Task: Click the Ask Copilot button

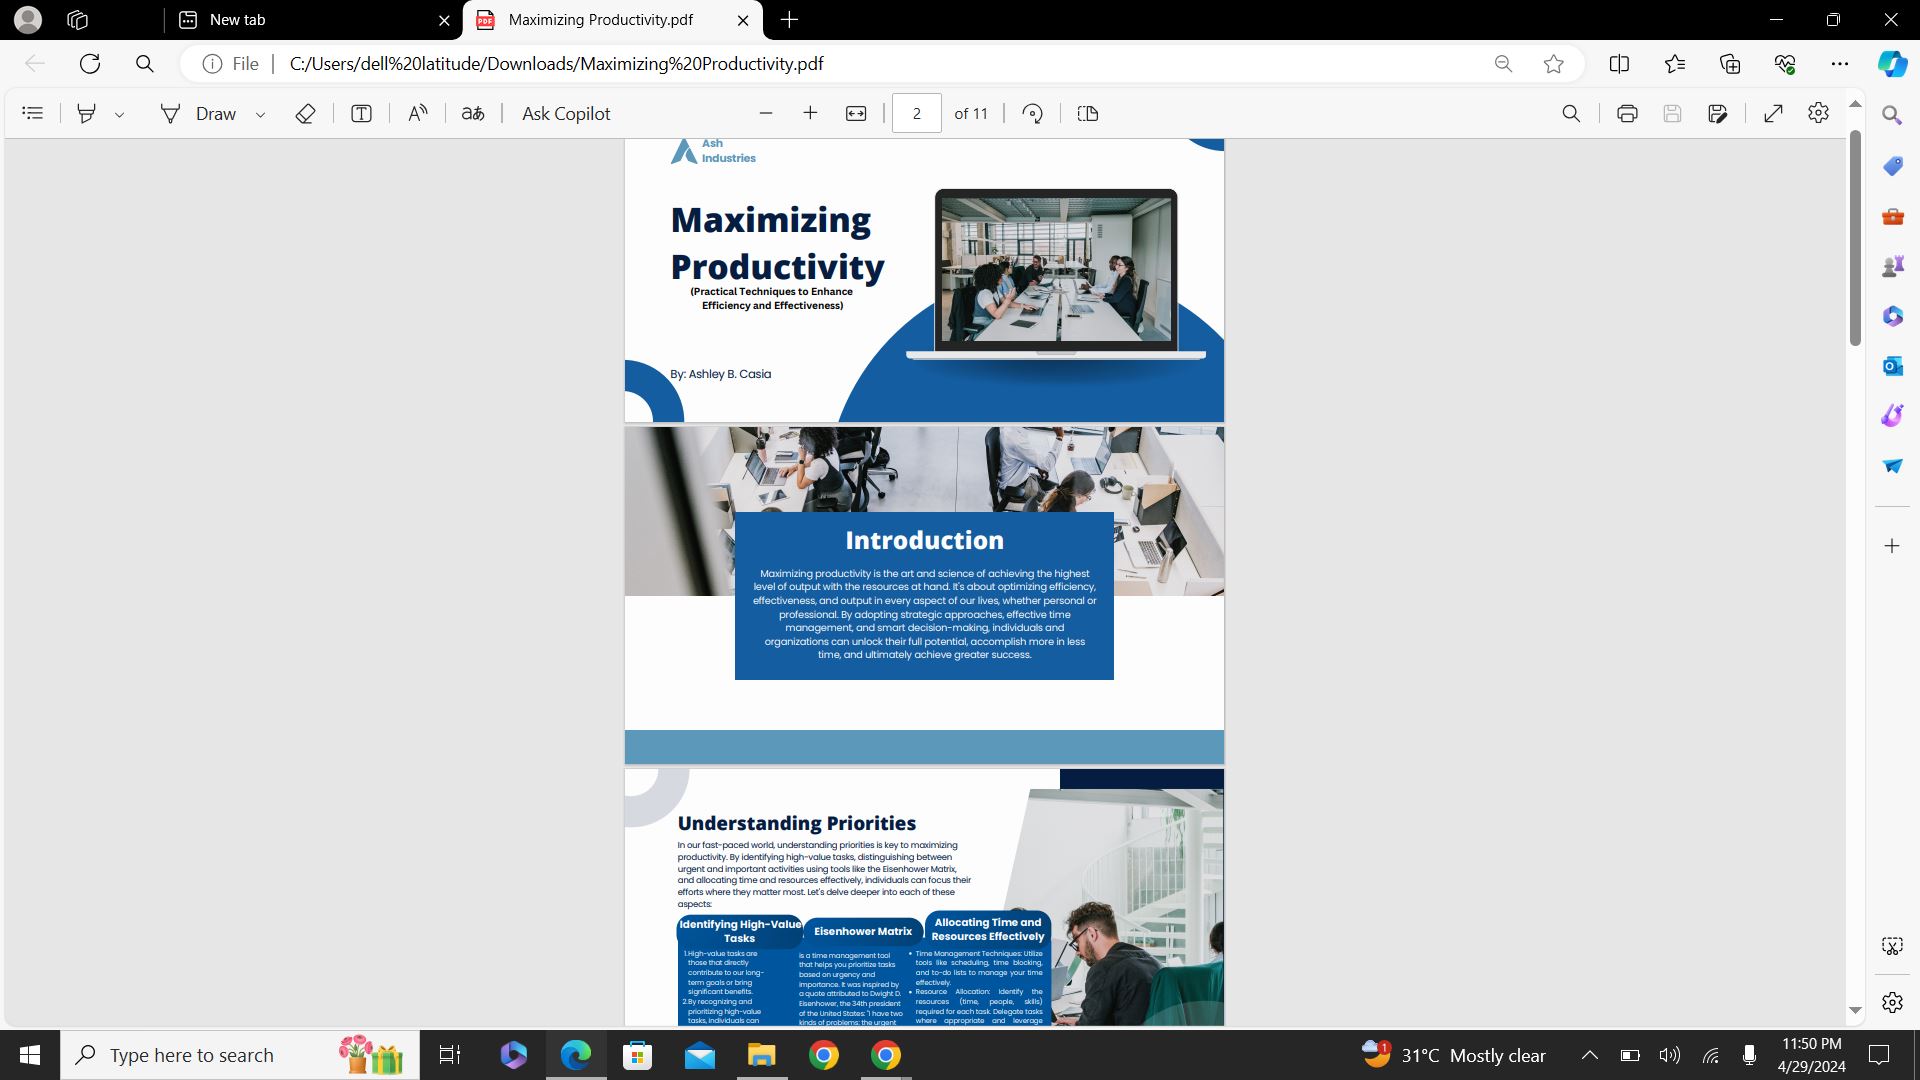Action: pyautogui.click(x=566, y=113)
